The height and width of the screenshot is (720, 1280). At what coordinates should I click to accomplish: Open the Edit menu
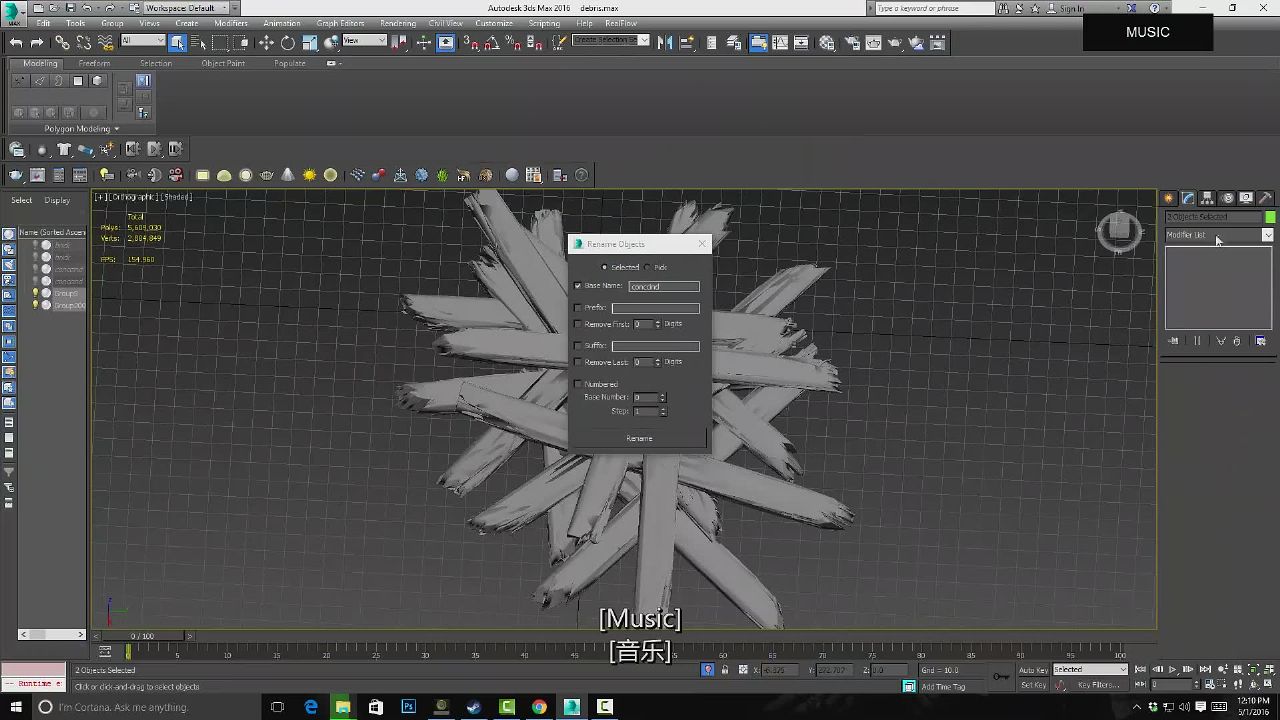click(x=43, y=23)
